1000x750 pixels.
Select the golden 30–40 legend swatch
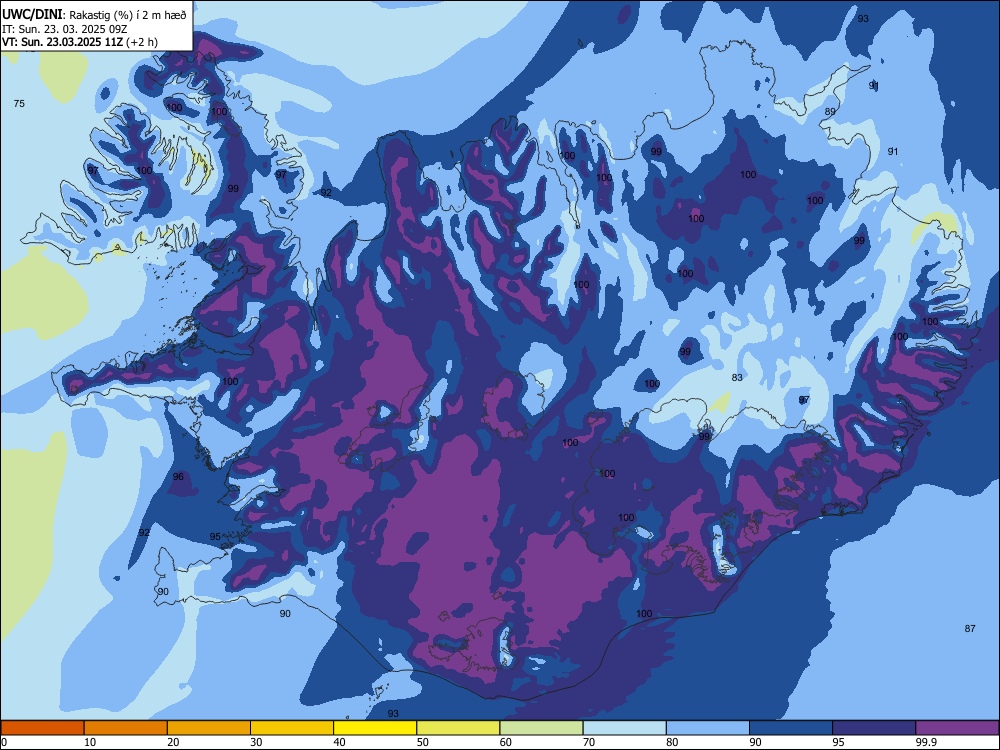coord(292,728)
